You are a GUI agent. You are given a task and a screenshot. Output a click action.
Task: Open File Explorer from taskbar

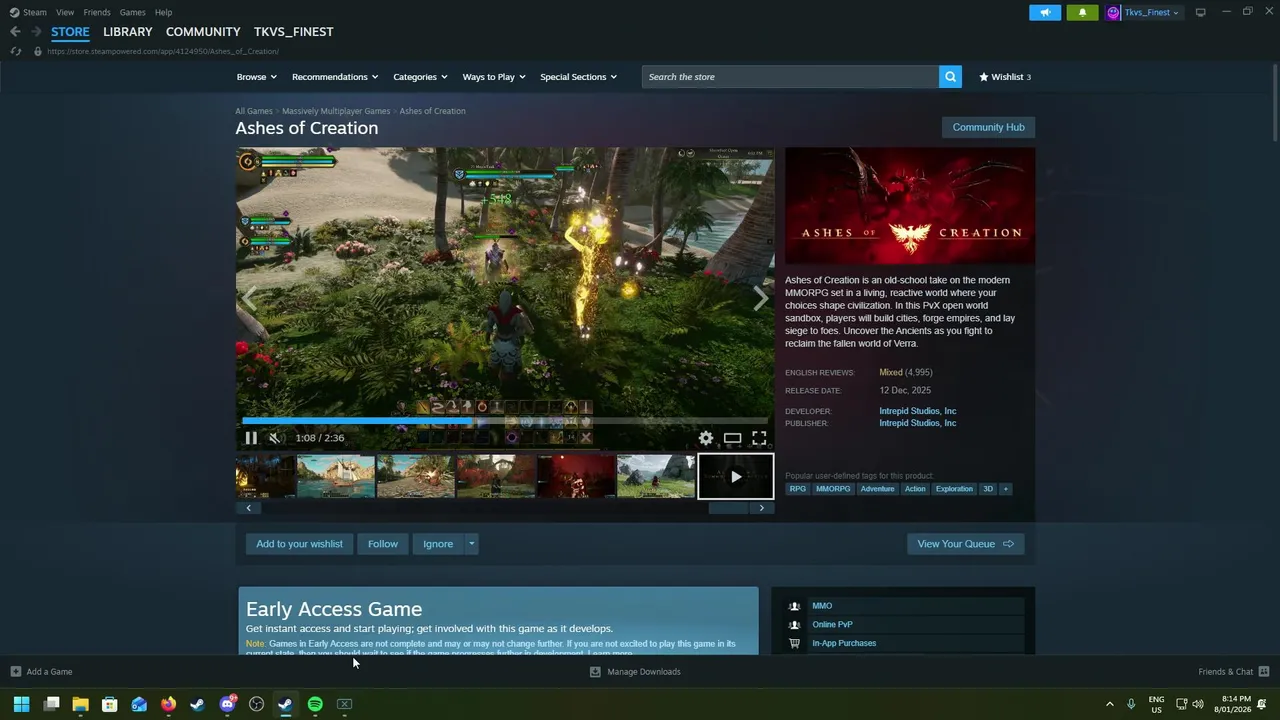click(x=80, y=704)
